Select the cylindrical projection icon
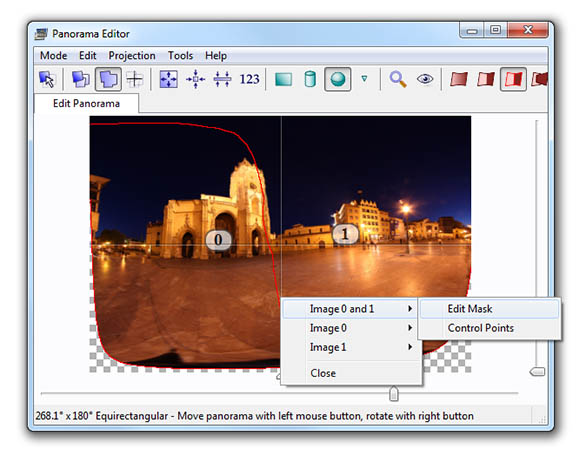Image resolution: width=586 pixels, height=463 pixels. point(310,79)
